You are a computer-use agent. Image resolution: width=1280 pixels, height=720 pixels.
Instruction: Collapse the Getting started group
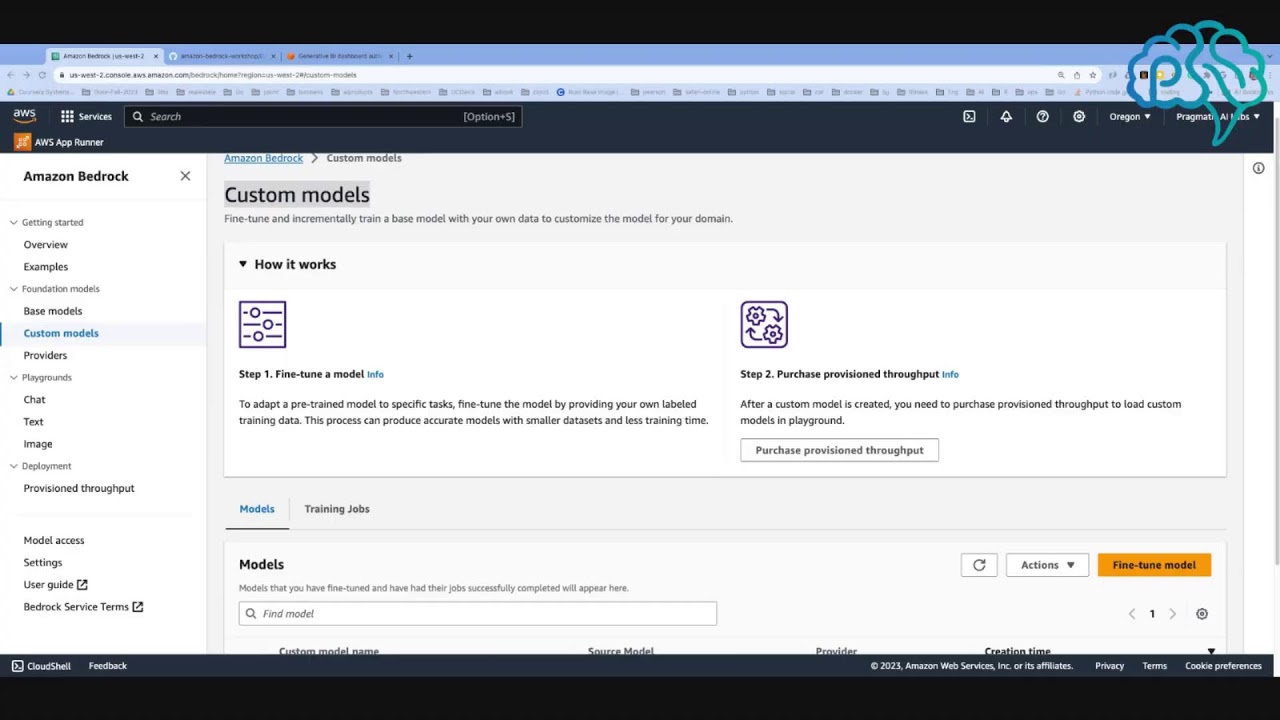pos(14,222)
